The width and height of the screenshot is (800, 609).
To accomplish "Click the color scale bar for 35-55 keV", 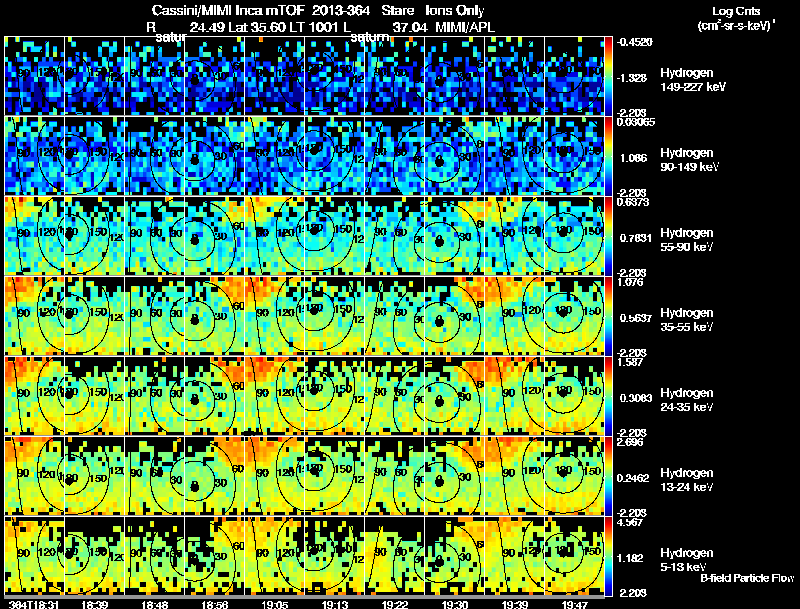I will click(608, 316).
